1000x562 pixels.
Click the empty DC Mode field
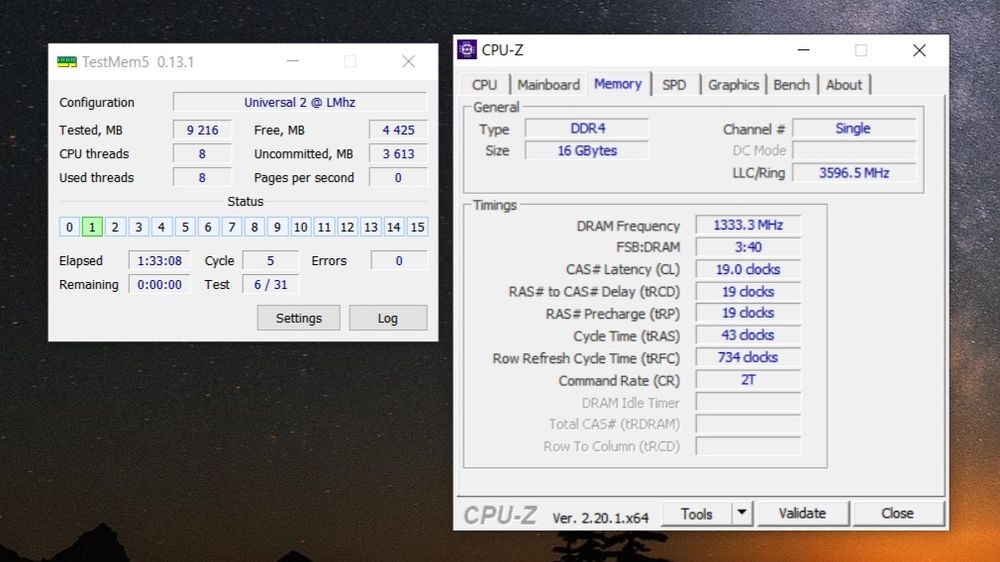coord(853,151)
